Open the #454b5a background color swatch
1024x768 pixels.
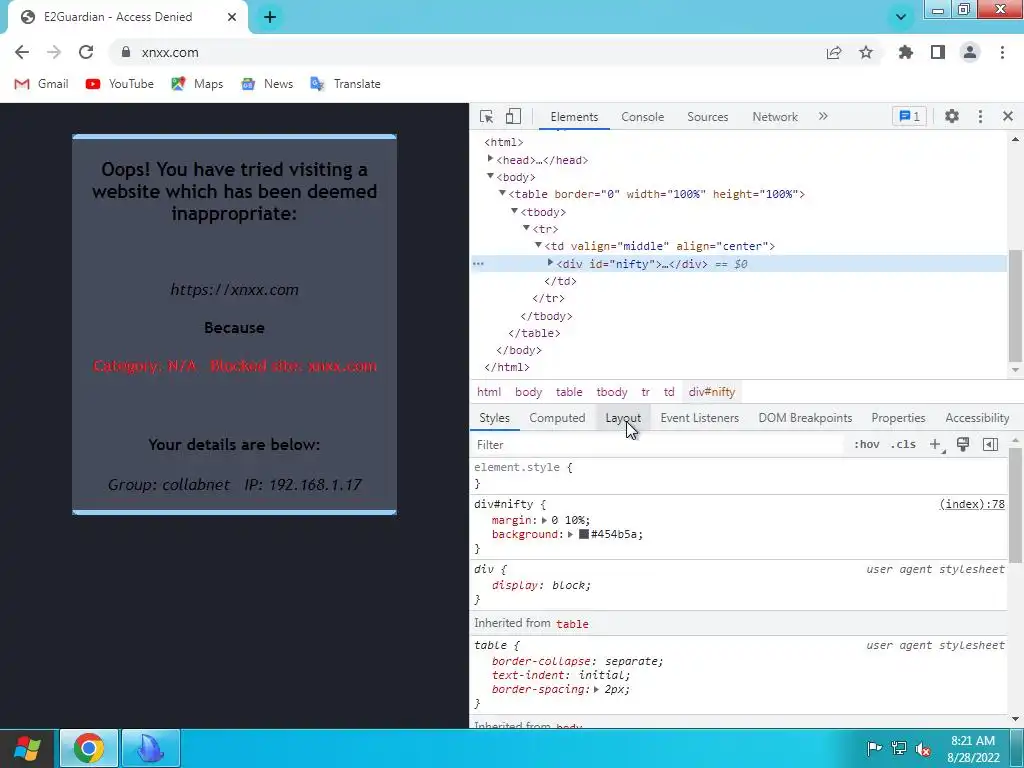(x=584, y=534)
